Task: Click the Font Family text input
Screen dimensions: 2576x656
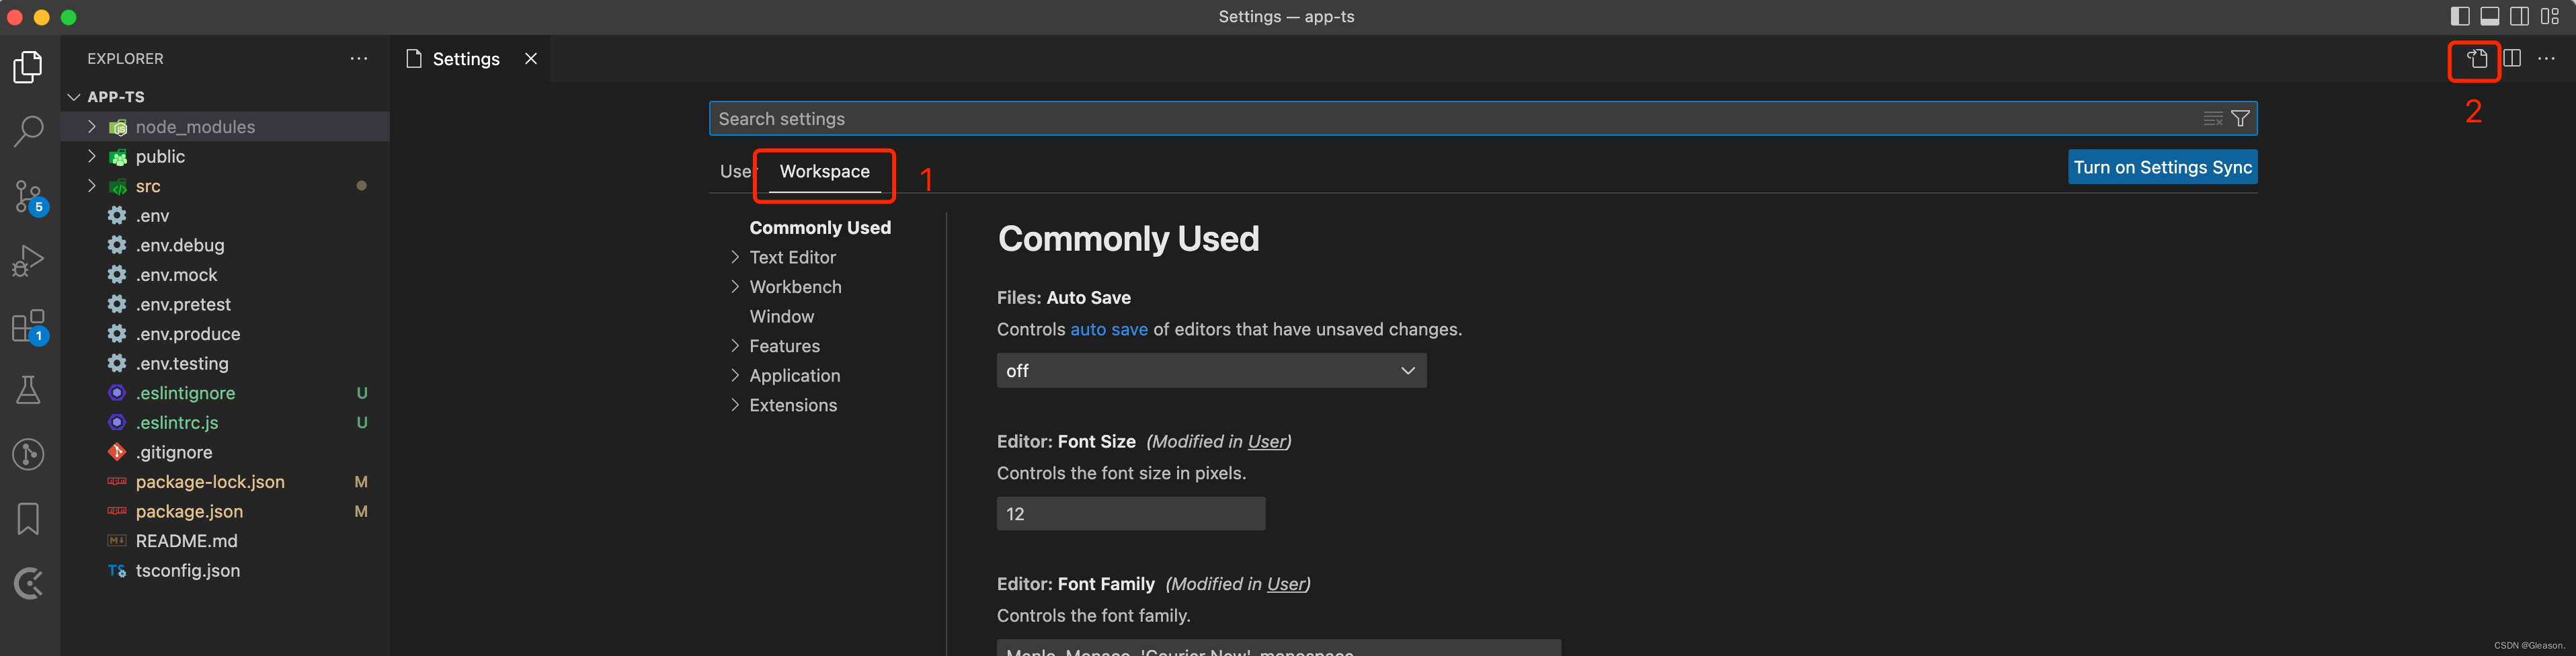Action: [1279, 648]
